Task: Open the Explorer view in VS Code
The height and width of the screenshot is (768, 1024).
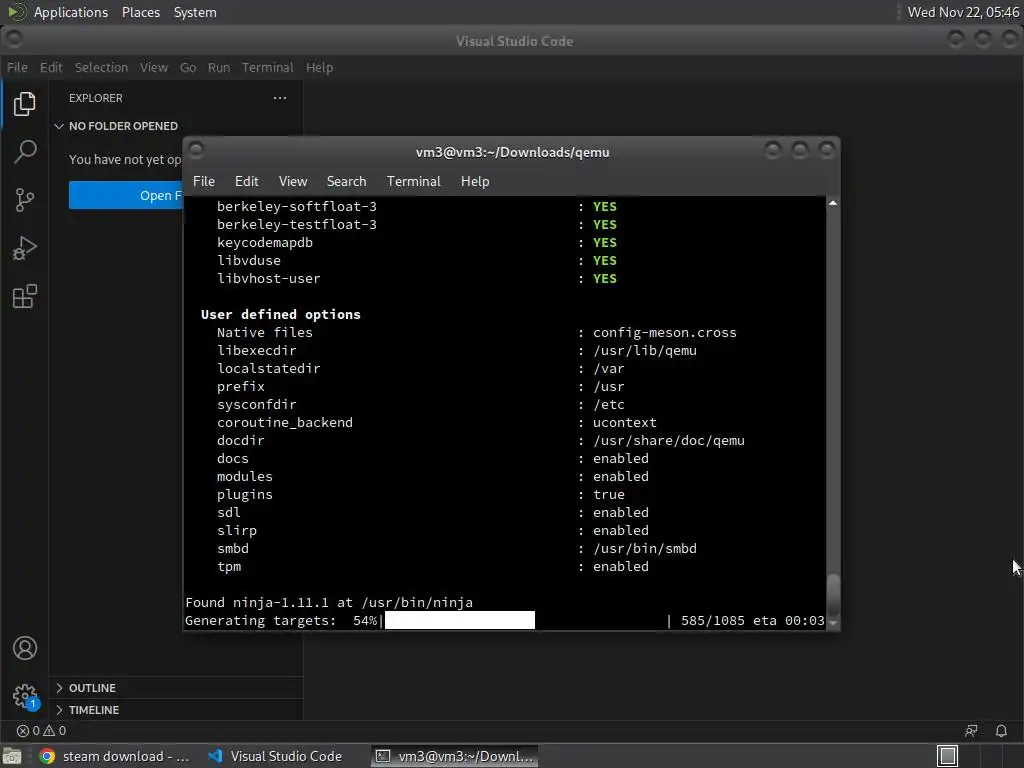Action: (25, 104)
